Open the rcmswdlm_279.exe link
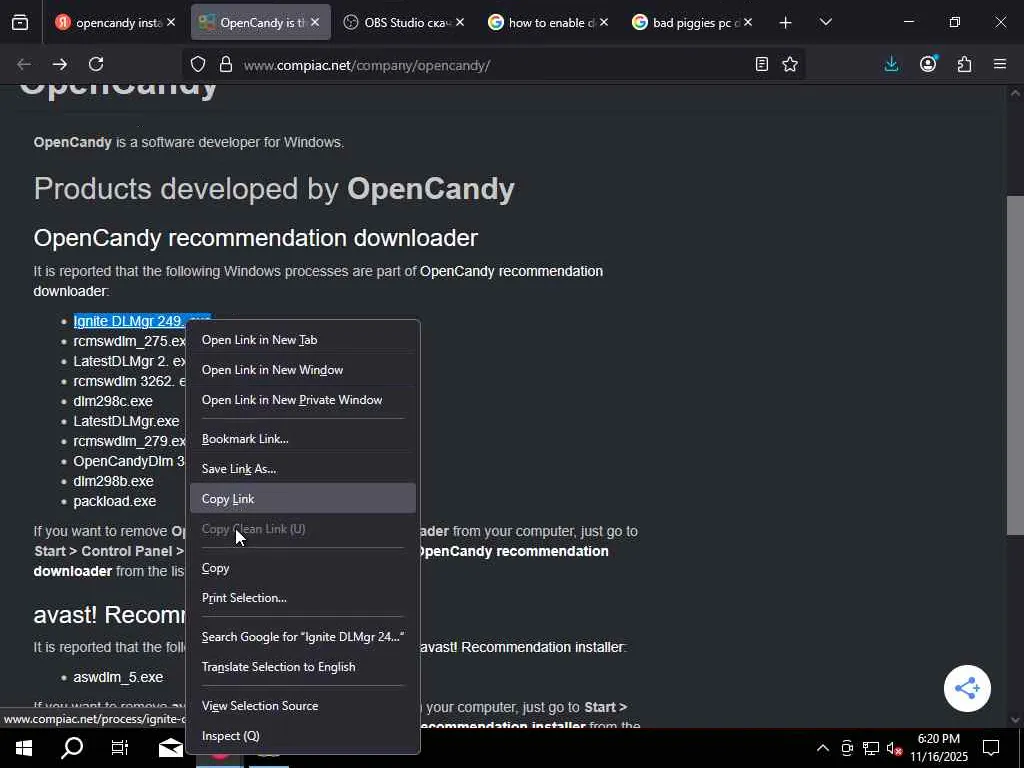 [129, 441]
